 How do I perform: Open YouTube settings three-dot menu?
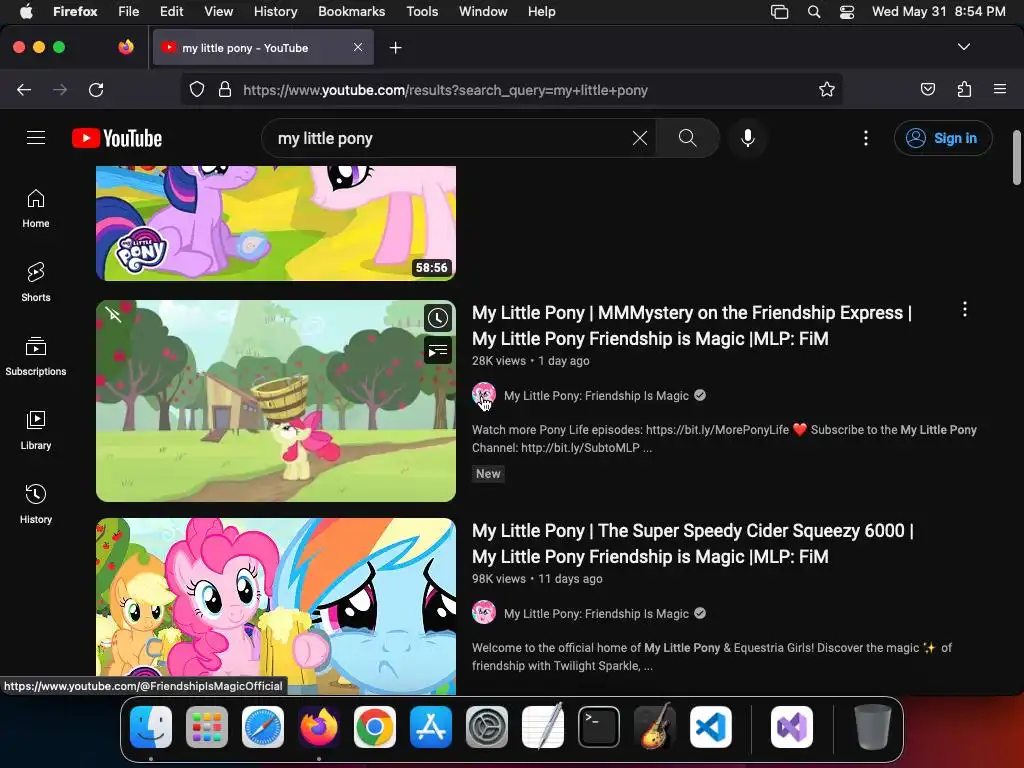point(865,138)
